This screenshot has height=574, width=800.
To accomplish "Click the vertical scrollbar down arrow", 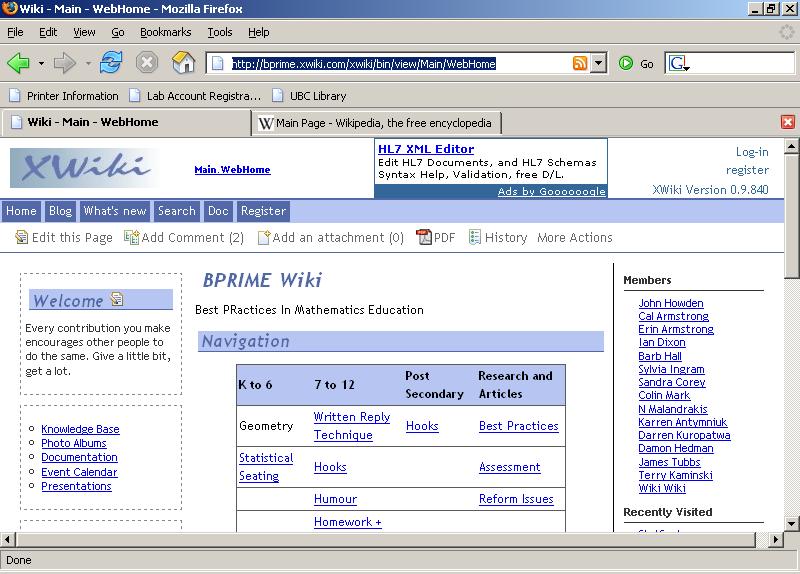I will [x=791, y=523].
